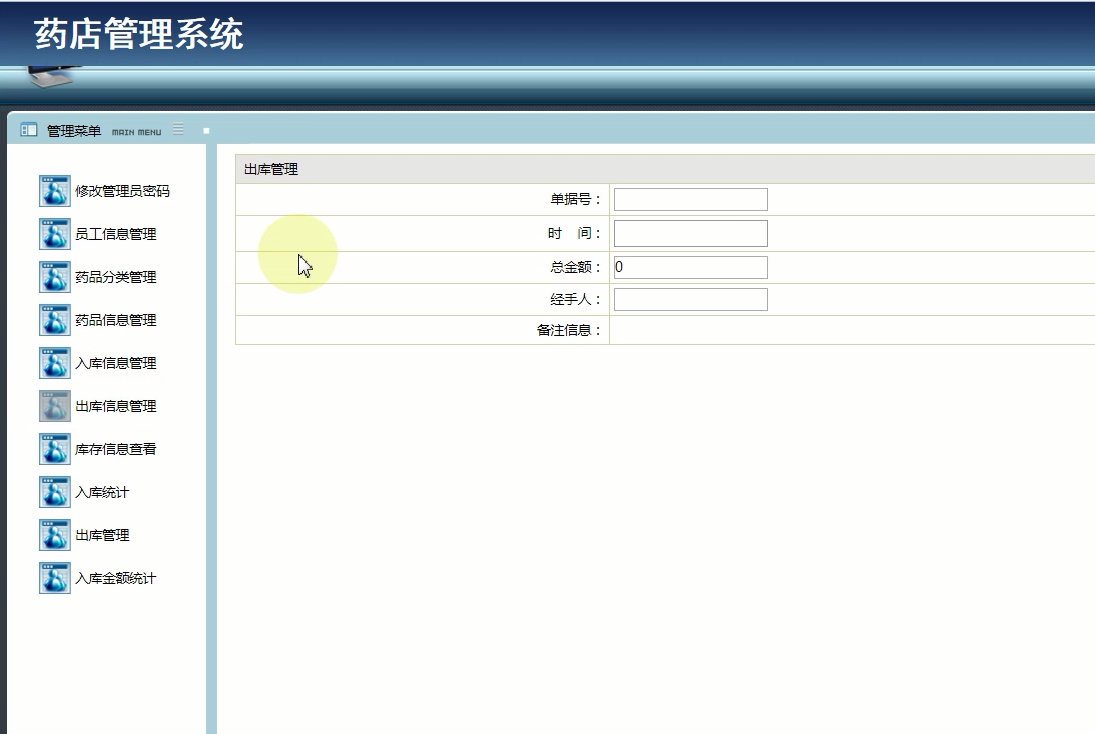
Task: Open 药品信息管理 menu link
Action: tap(115, 320)
